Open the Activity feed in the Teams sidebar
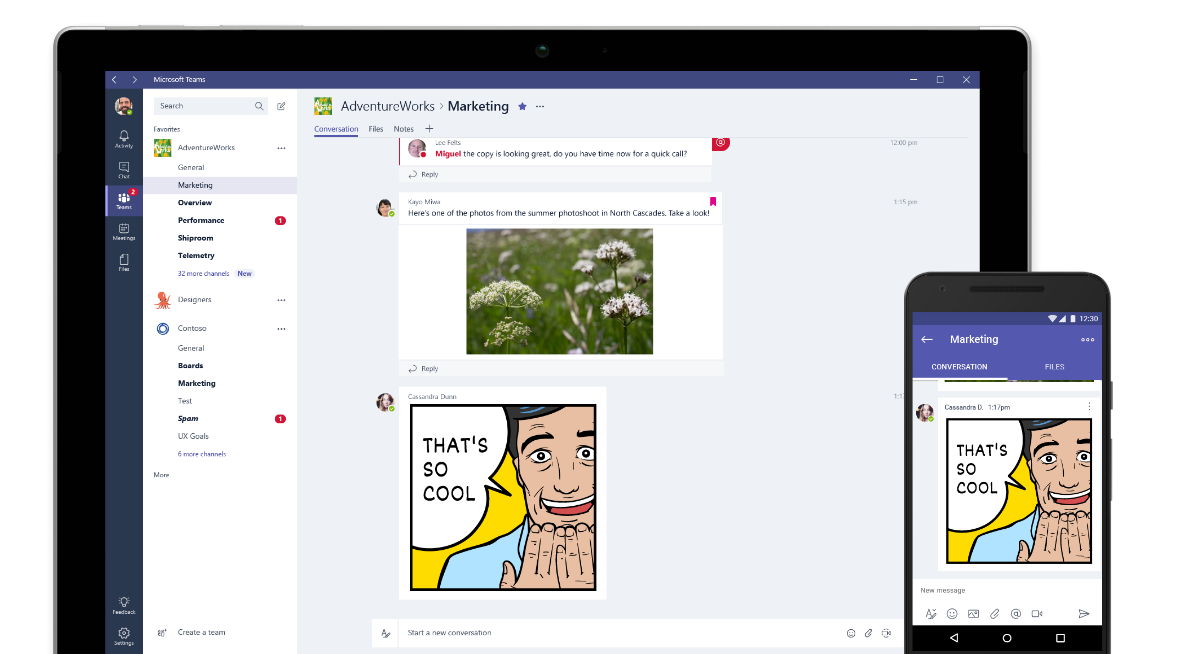This screenshot has height=654, width=1179. point(124,139)
